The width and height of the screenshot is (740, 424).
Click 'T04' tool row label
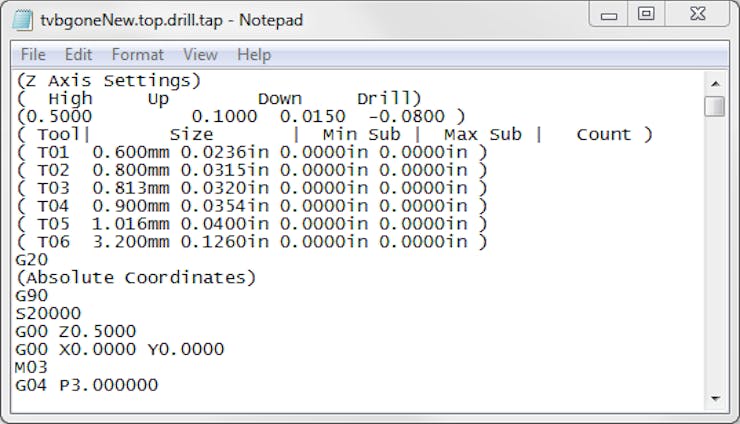[53, 206]
